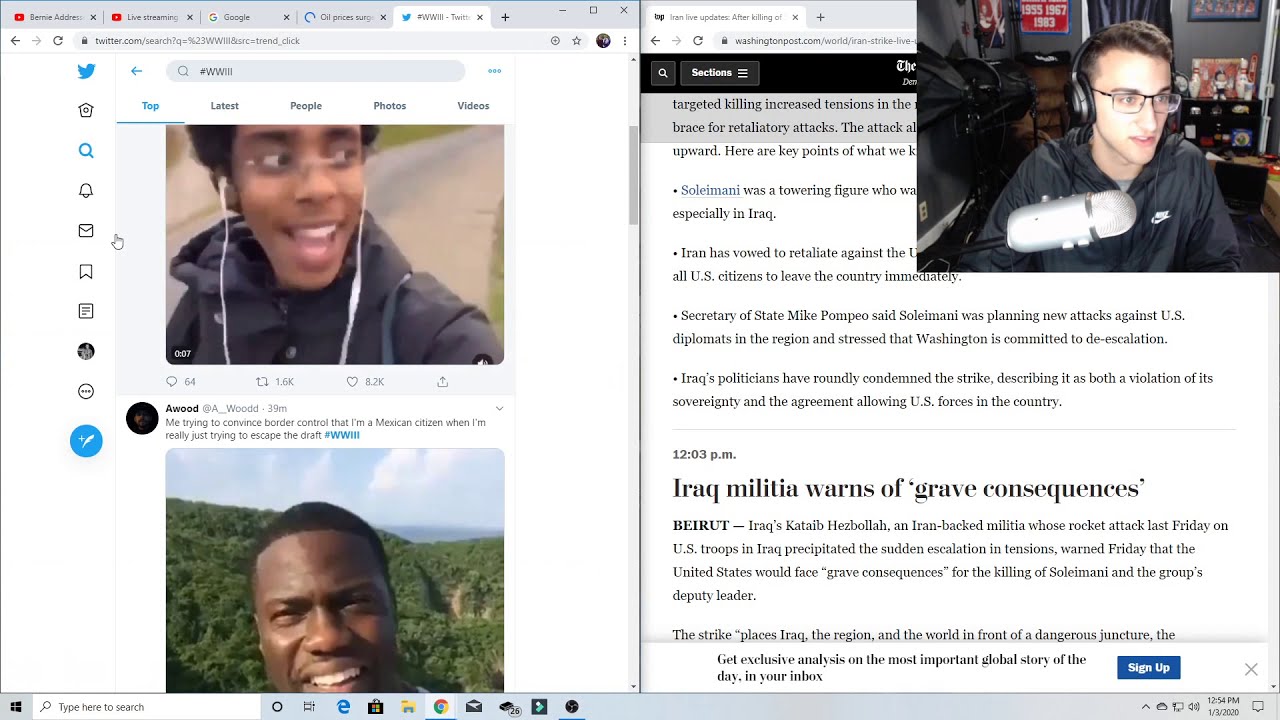The height and width of the screenshot is (720, 1280).
Task: Open the Windows Start menu
Action: tap(16, 707)
